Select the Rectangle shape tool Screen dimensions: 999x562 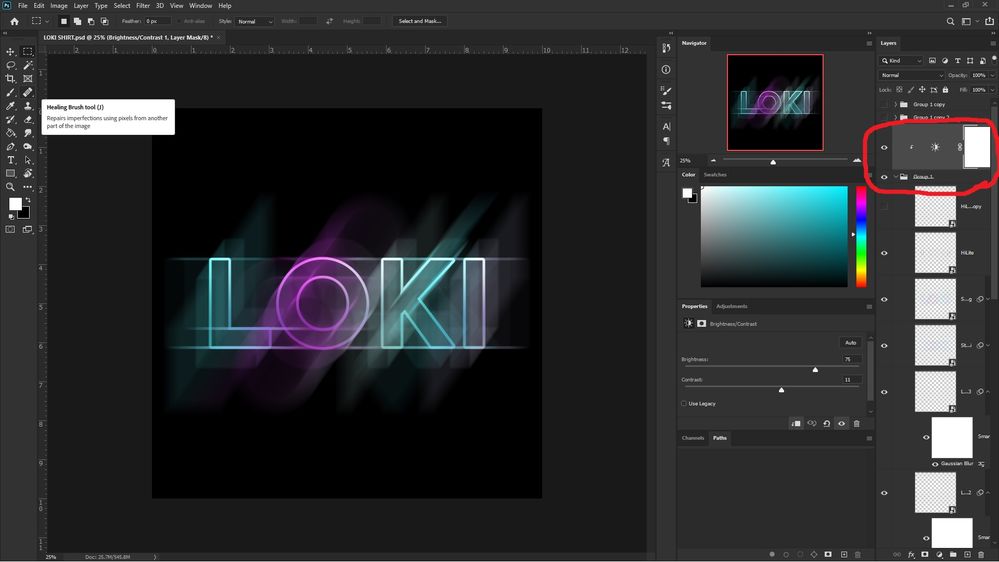click(x=10, y=173)
